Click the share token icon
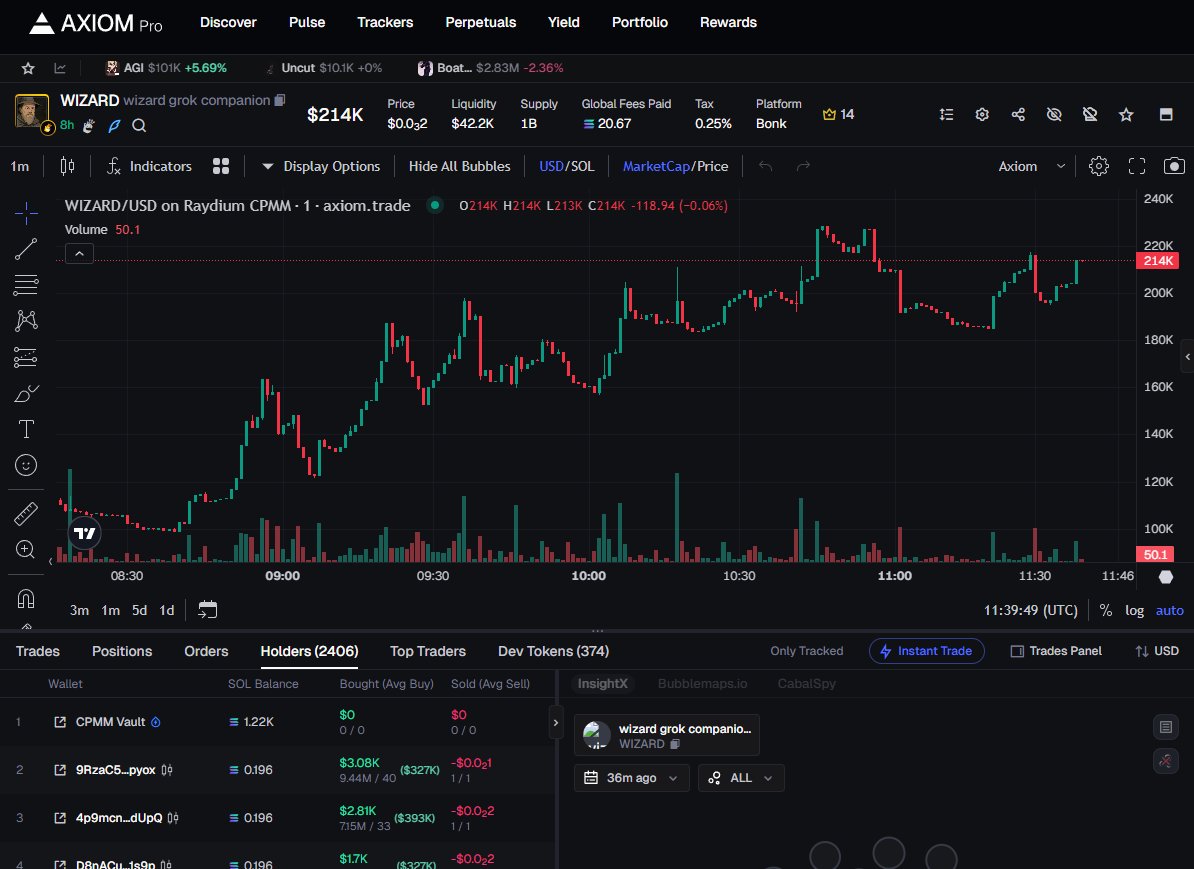 pyautogui.click(x=1018, y=114)
